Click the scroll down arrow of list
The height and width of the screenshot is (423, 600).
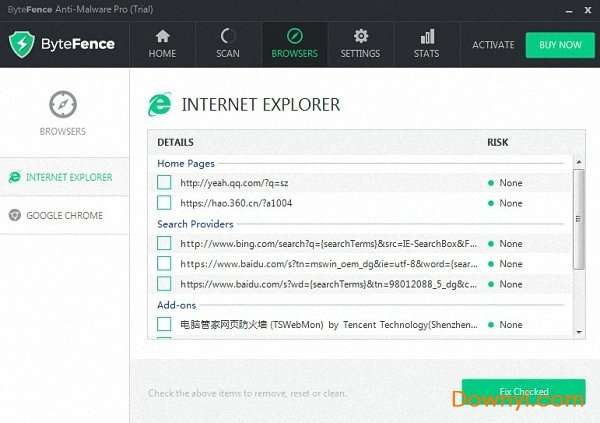click(x=579, y=332)
